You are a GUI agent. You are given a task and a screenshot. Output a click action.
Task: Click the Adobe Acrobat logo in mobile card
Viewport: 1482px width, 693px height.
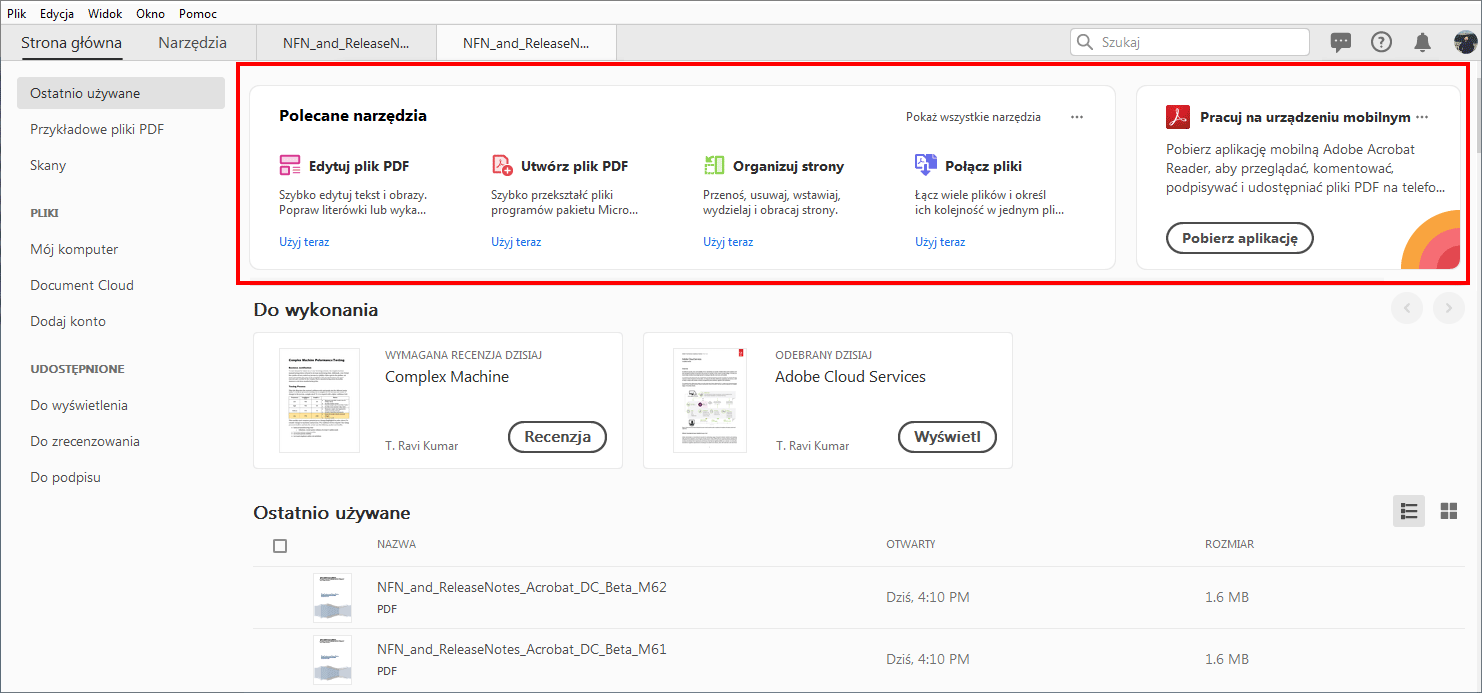pos(1178,117)
